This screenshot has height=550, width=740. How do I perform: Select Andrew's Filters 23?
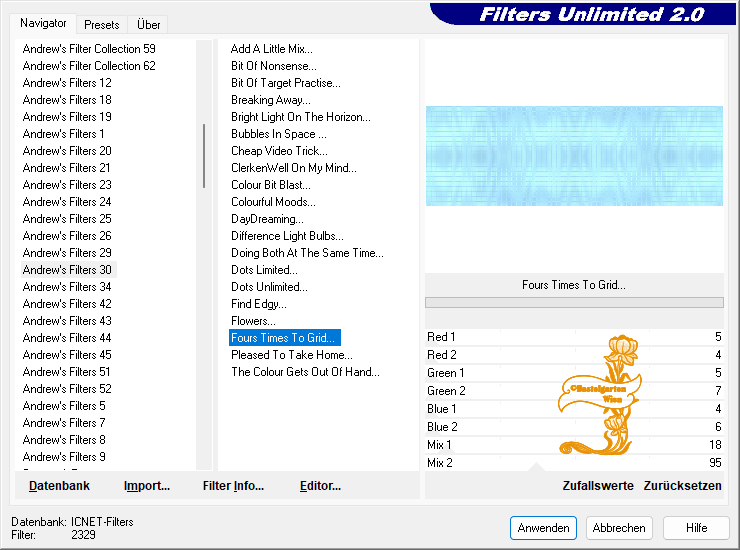tap(67, 185)
